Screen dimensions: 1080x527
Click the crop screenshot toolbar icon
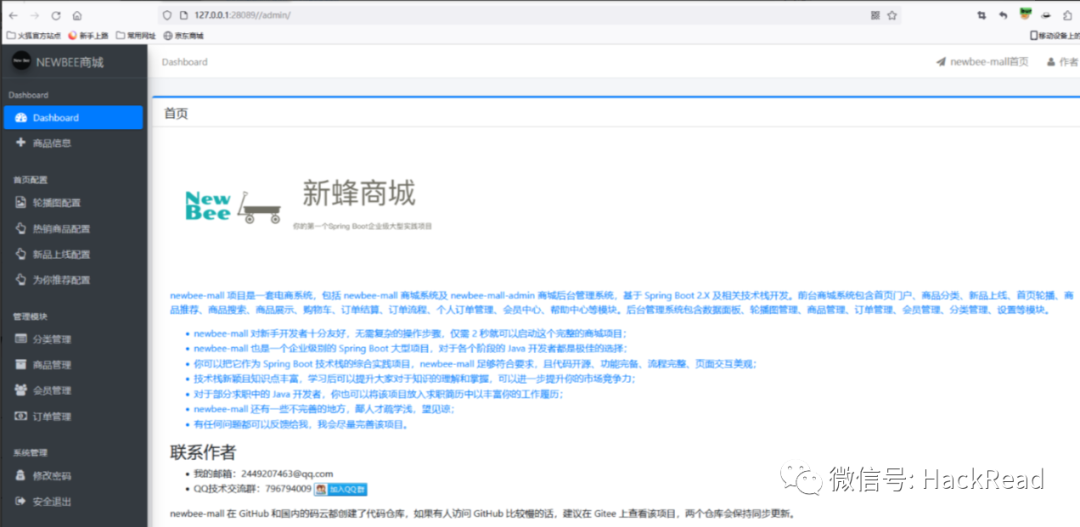click(x=982, y=15)
